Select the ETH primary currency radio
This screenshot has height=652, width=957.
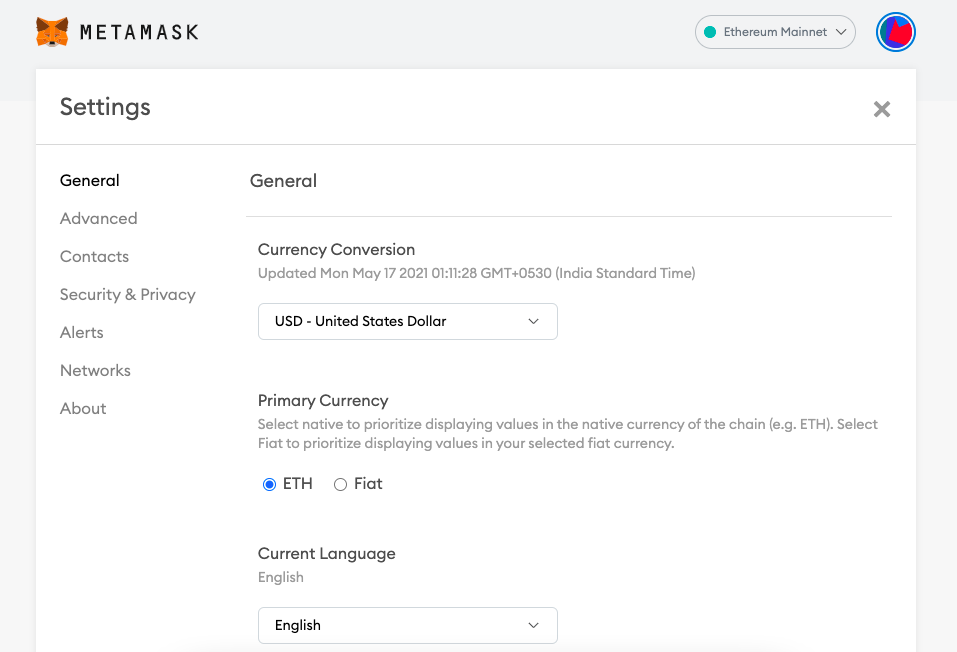(x=269, y=484)
